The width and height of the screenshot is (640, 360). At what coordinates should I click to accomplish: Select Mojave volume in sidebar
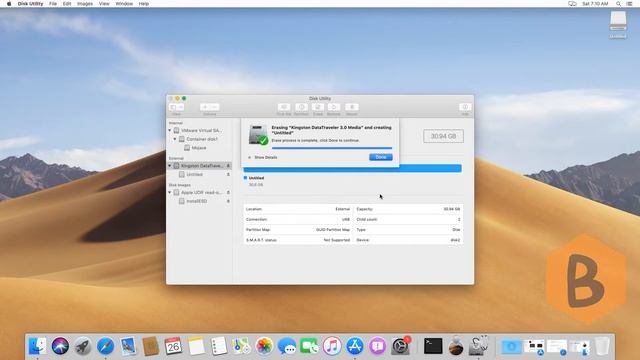pos(199,148)
